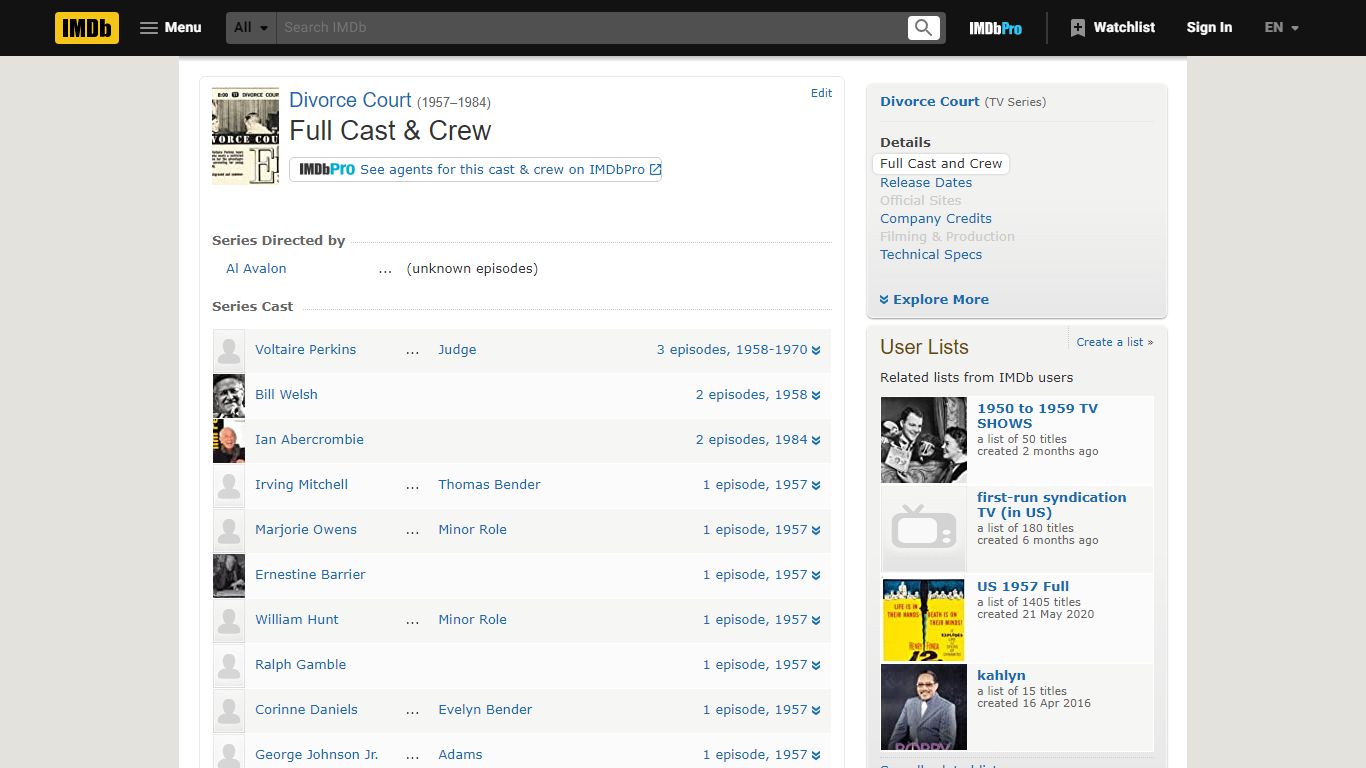Open Ian Abercrombie's name link
The width and height of the screenshot is (1366, 768).
[x=309, y=440]
